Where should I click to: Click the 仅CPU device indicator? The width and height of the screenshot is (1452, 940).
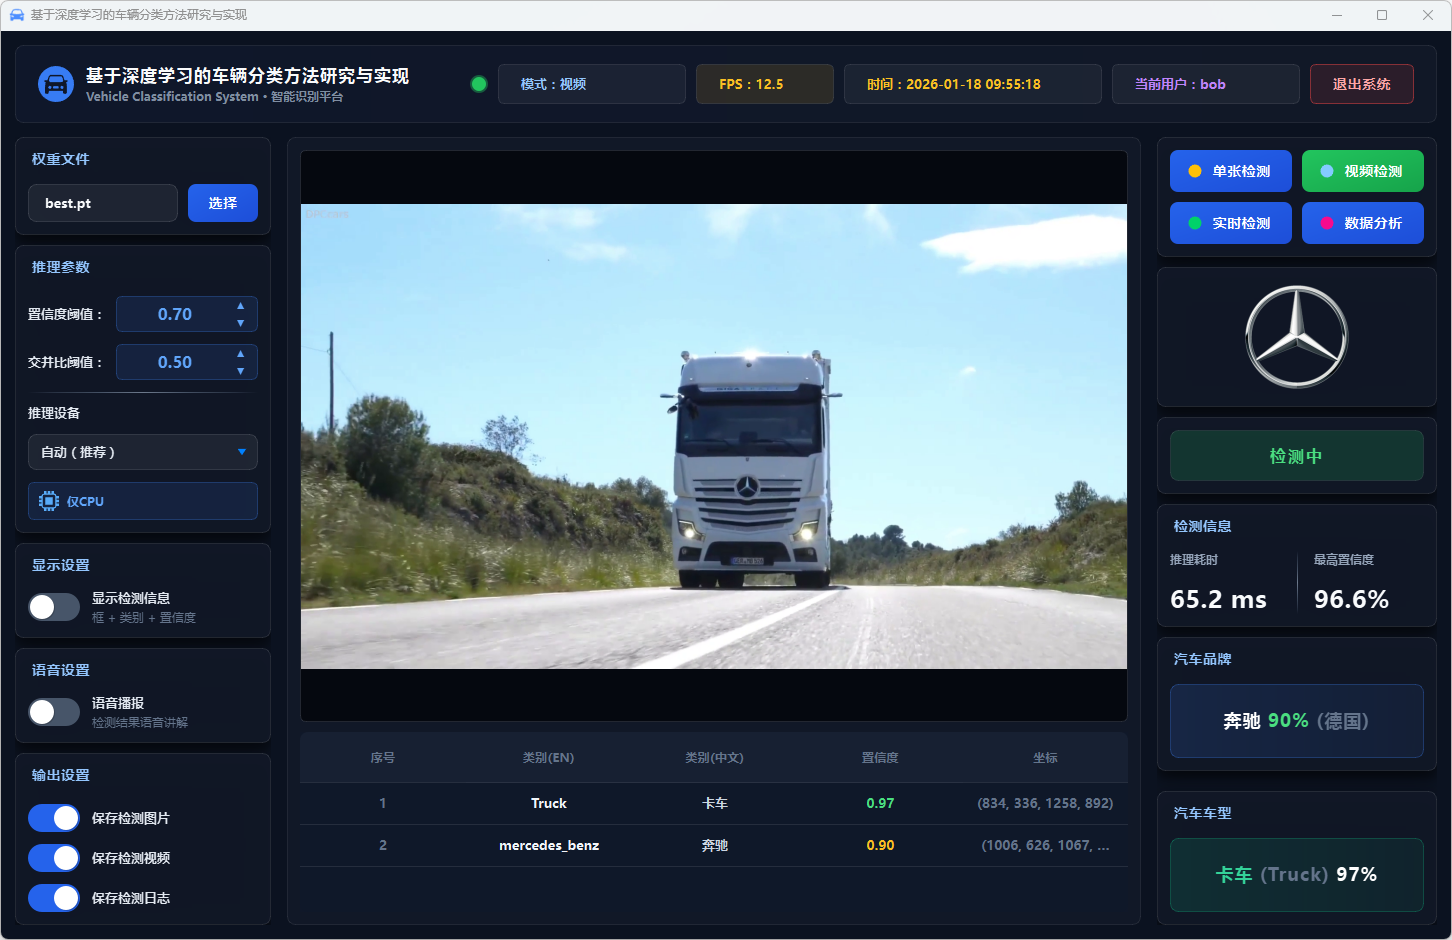tap(143, 501)
